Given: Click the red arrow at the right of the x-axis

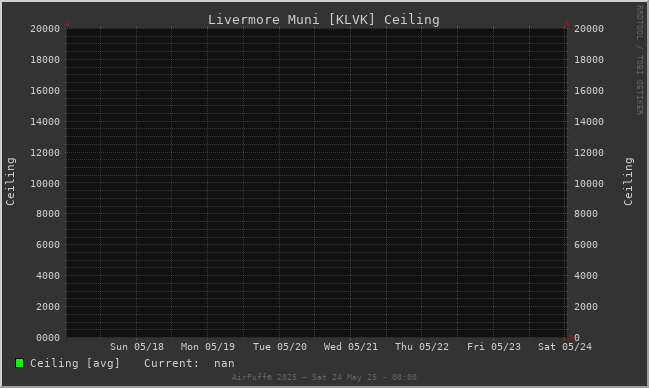Looking at the screenshot, I should tap(571, 337).
